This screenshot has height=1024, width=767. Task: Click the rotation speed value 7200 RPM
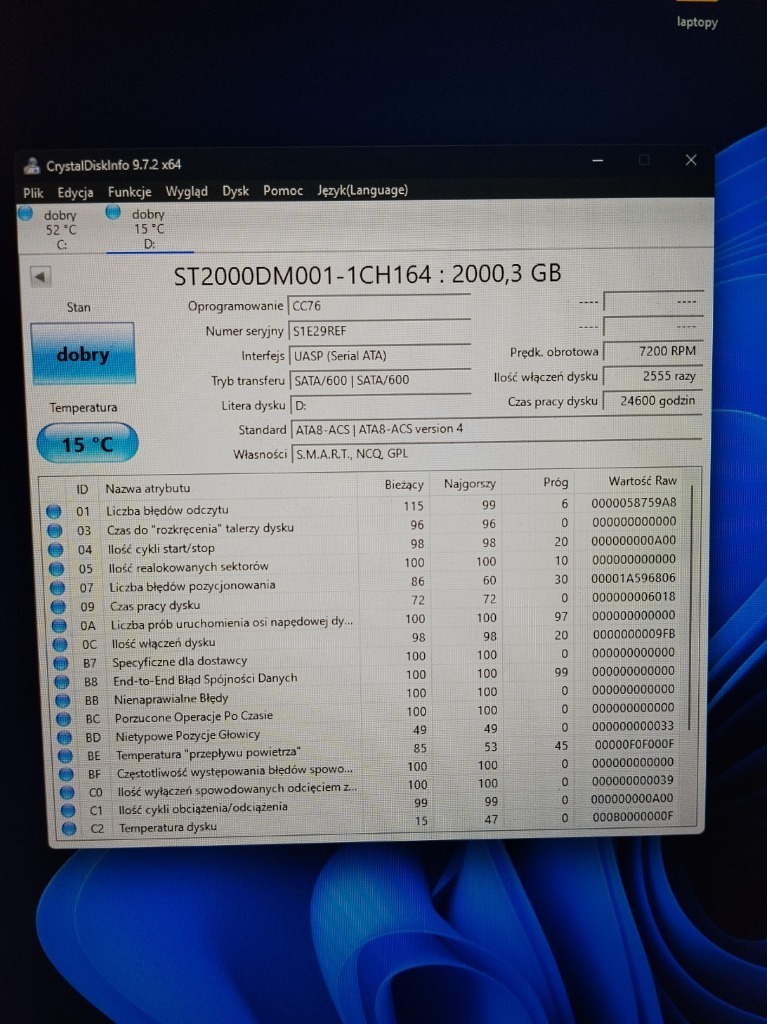pos(653,351)
